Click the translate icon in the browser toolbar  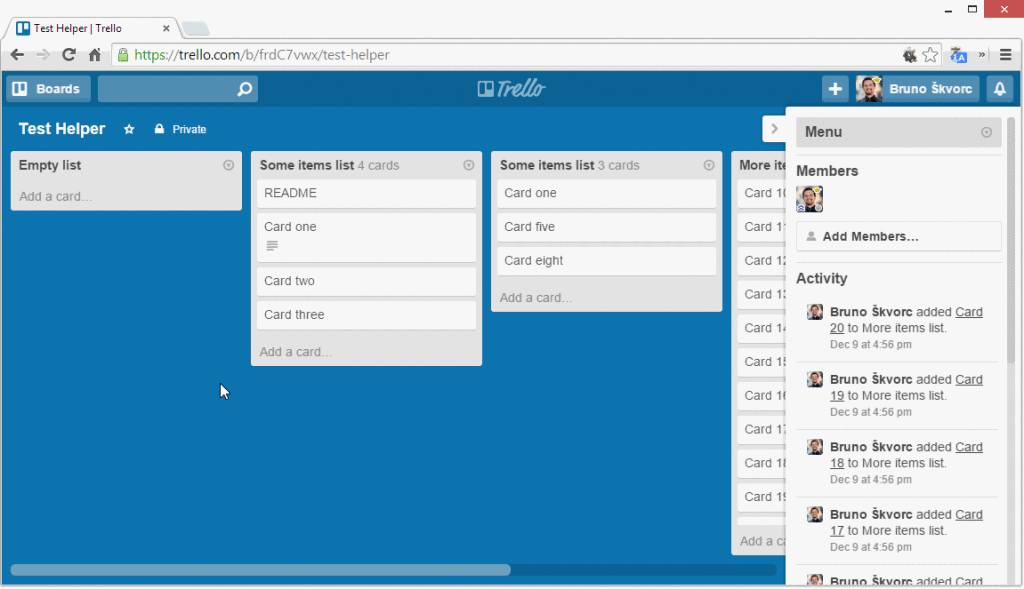coord(960,55)
